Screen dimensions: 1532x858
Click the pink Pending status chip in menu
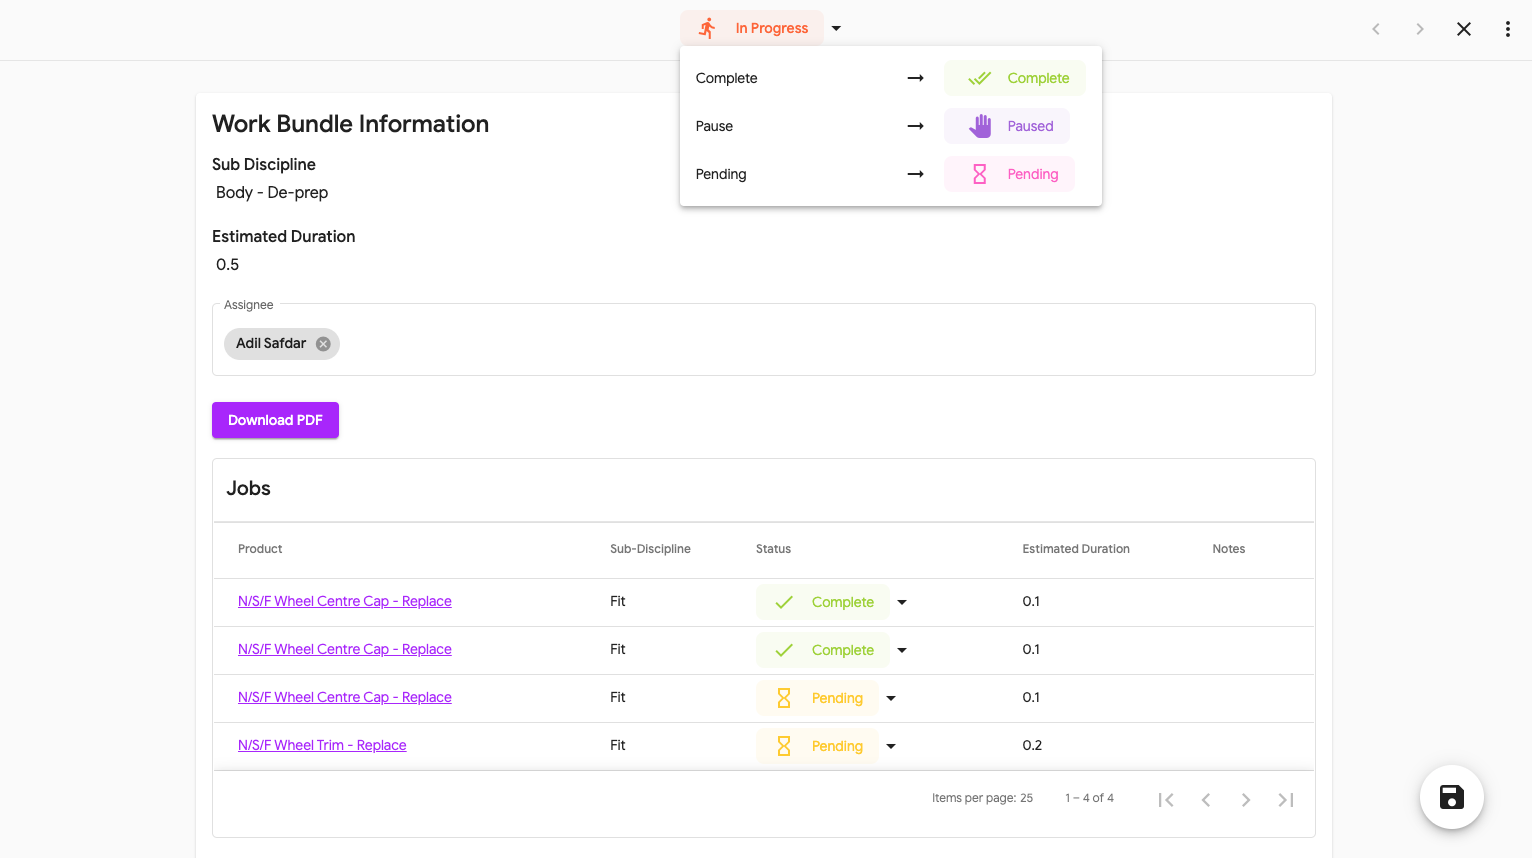[1009, 174]
